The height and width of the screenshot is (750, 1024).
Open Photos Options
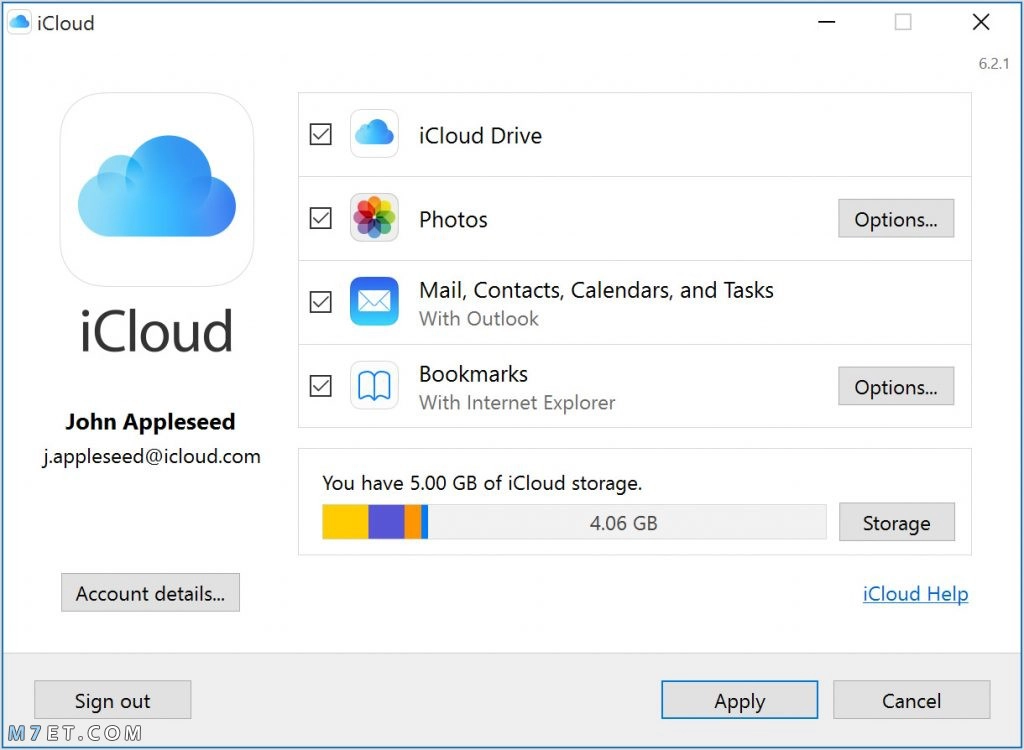tap(896, 219)
